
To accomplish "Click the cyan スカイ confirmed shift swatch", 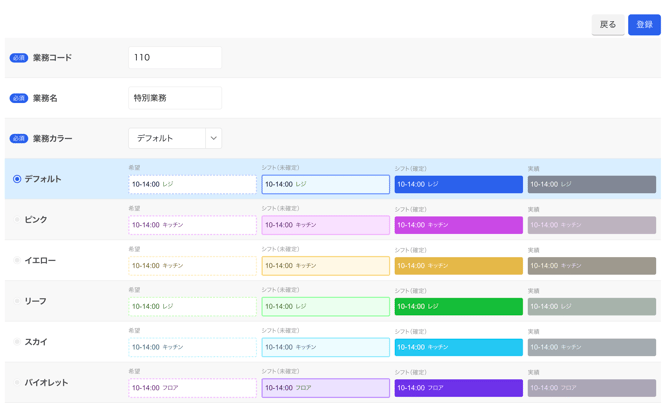I will click(458, 347).
